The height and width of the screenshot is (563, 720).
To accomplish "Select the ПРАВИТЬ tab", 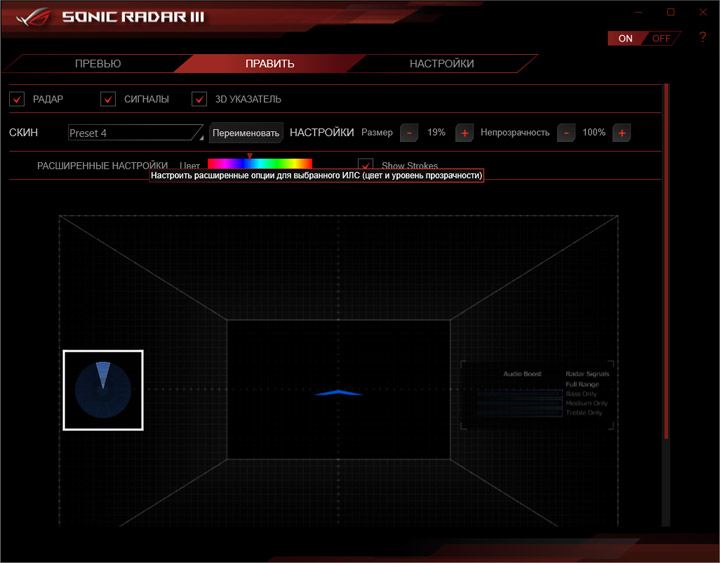I will (x=270, y=64).
